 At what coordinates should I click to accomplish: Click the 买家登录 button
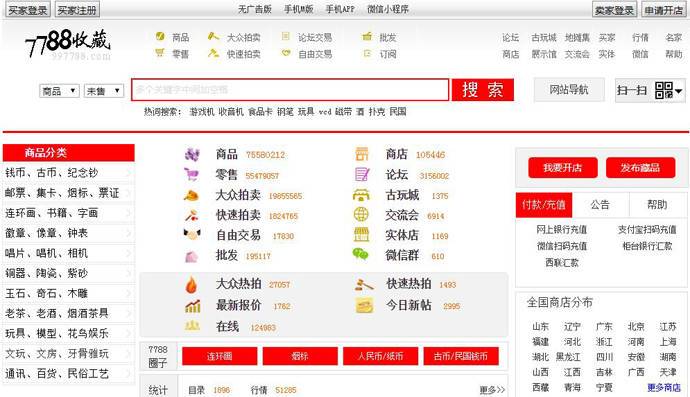point(28,10)
